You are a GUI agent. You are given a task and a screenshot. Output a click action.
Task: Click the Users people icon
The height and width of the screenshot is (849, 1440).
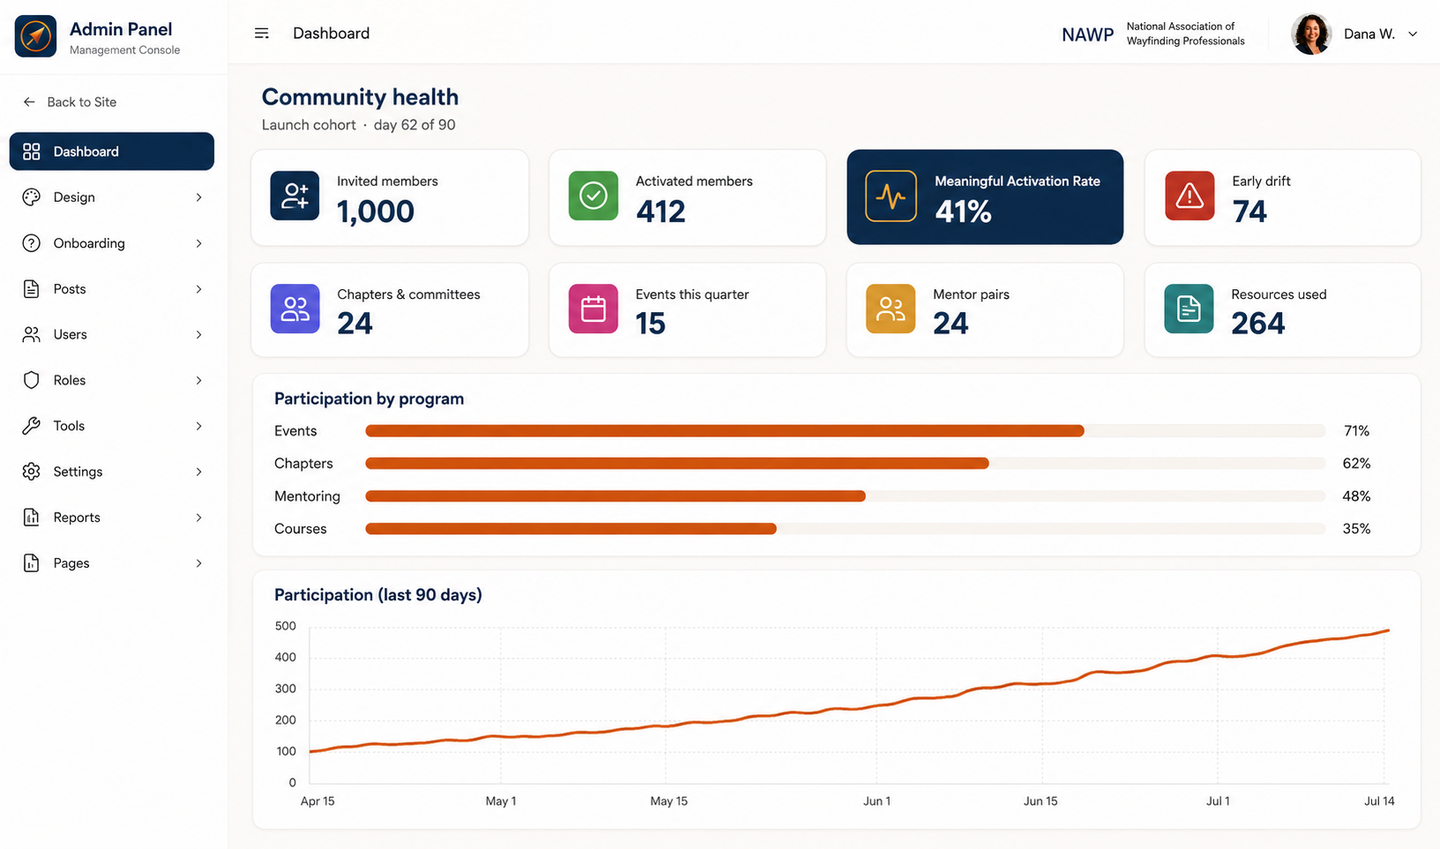click(x=31, y=334)
